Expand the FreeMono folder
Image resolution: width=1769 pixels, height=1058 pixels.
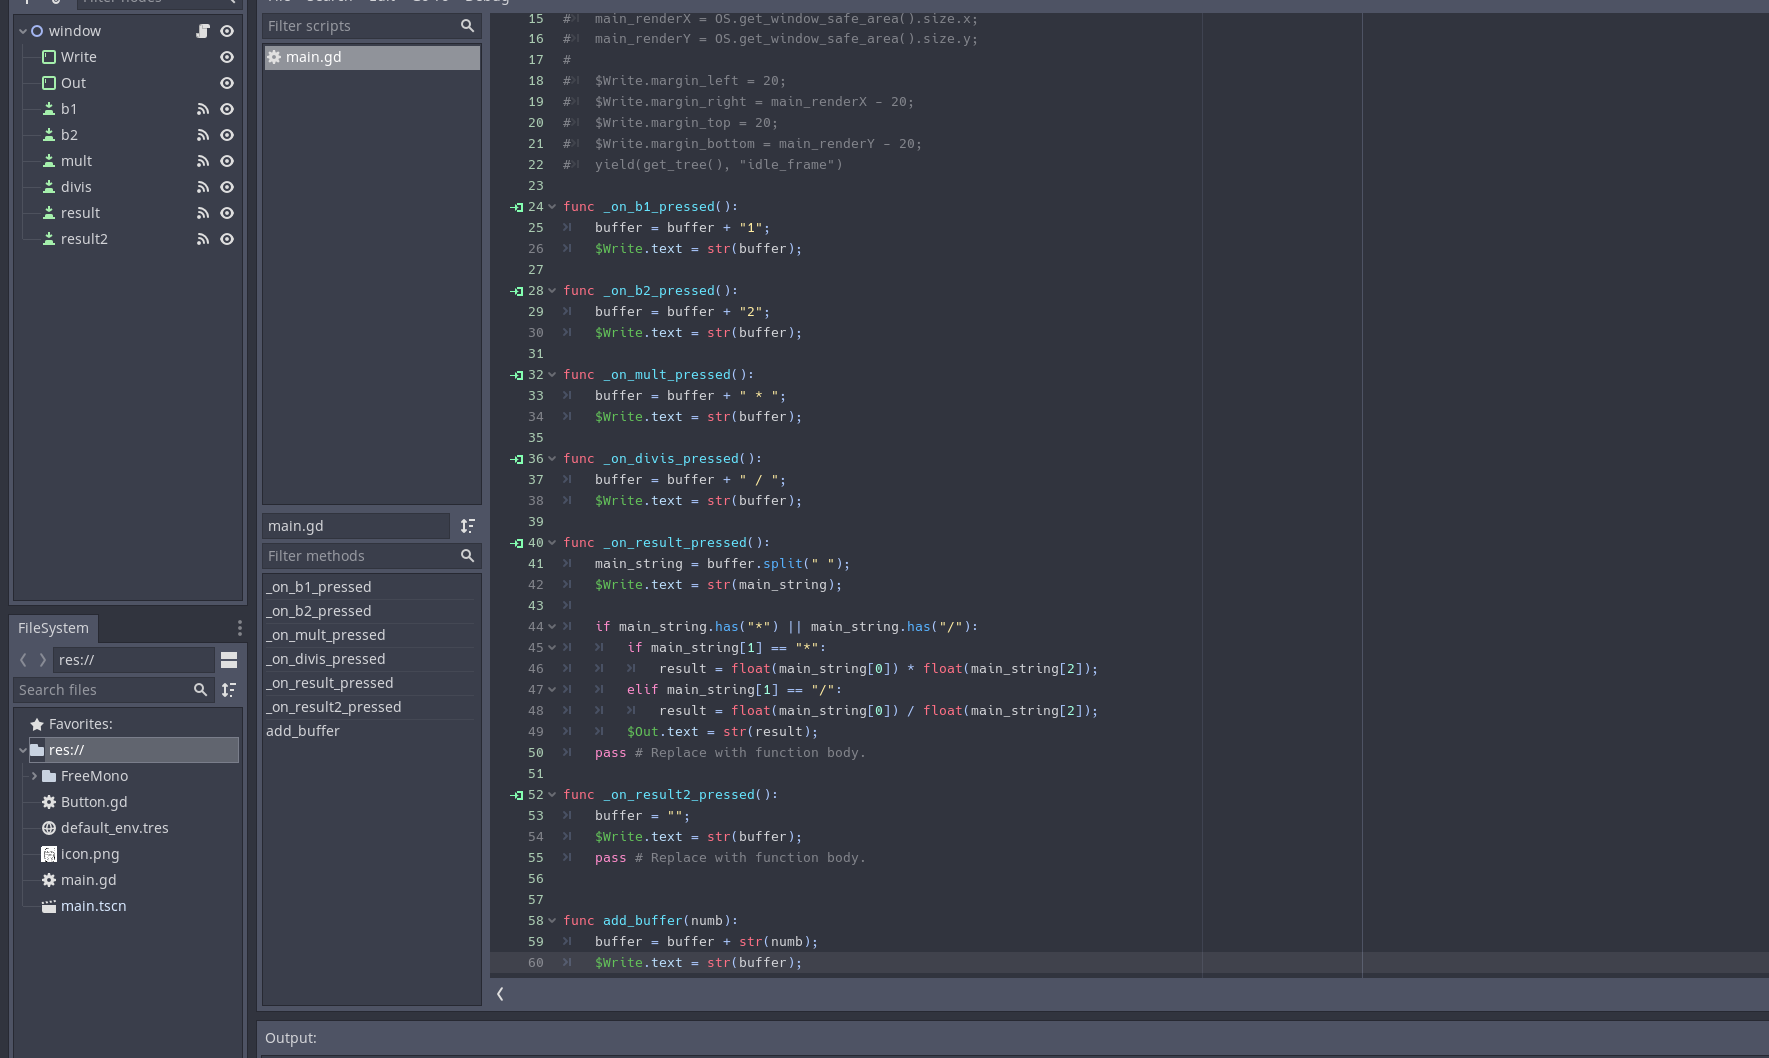pos(34,776)
